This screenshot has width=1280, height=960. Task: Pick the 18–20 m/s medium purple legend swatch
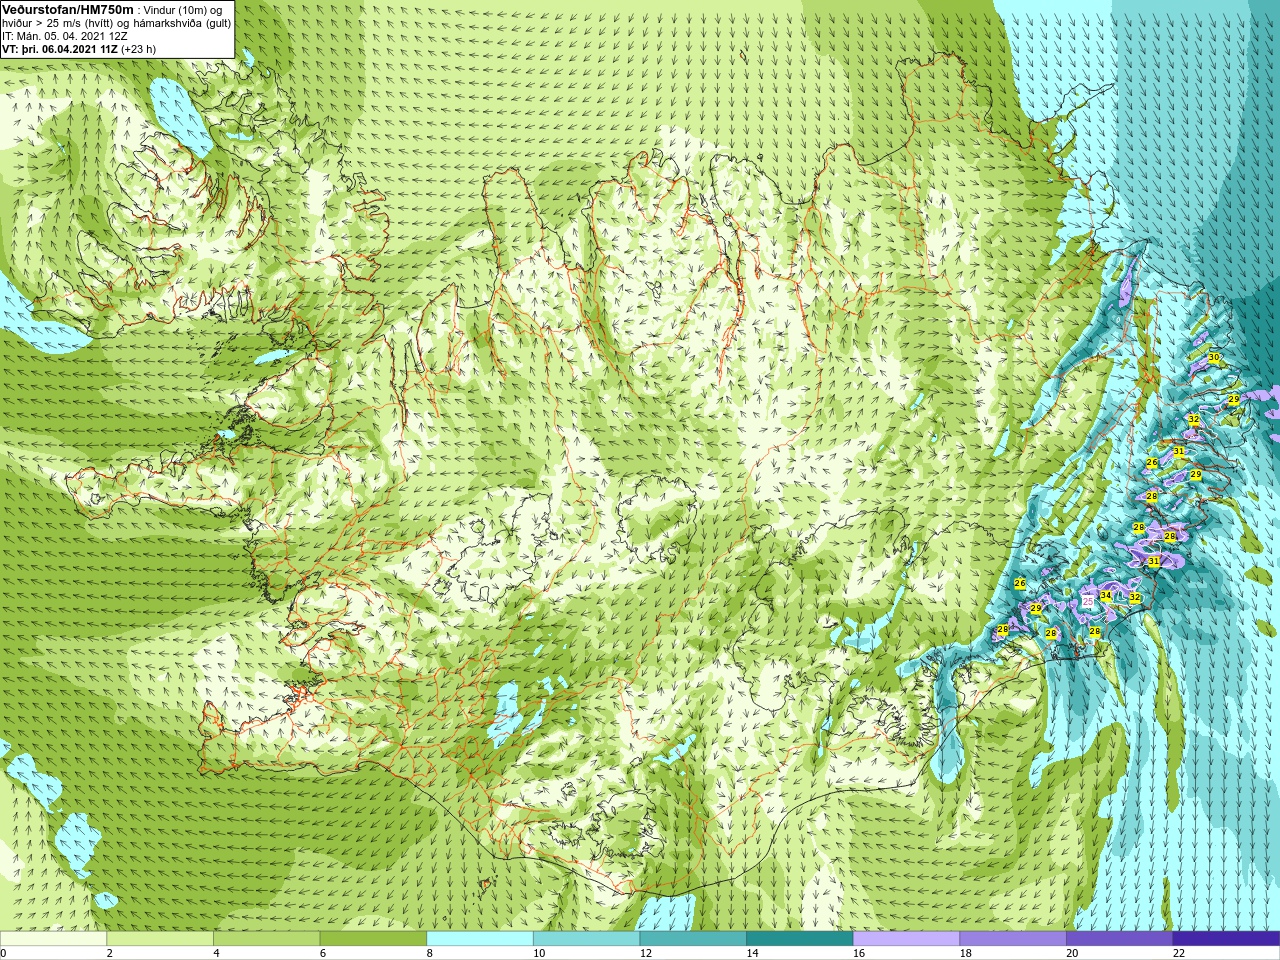[x=1013, y=939]
